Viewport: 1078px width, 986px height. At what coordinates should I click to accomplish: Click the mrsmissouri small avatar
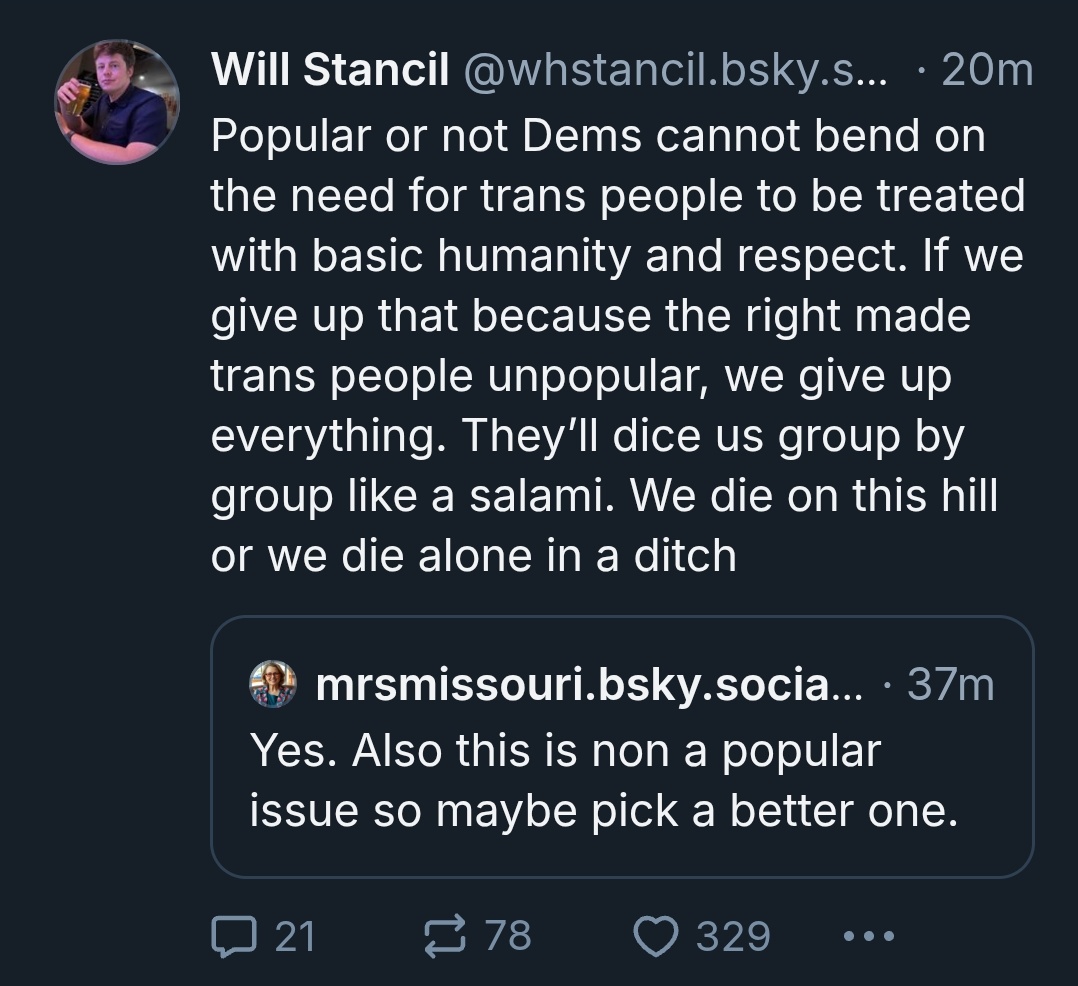point(273,684)
